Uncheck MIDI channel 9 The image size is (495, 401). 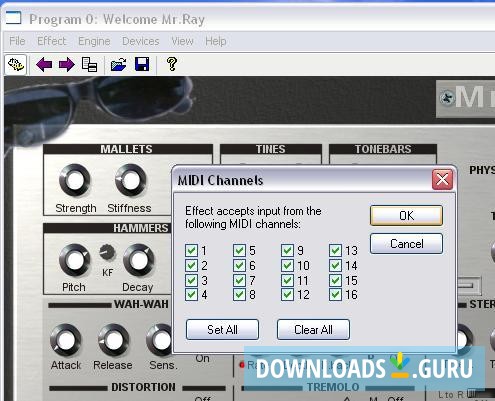pyautogui.click(x=287, y=250)
